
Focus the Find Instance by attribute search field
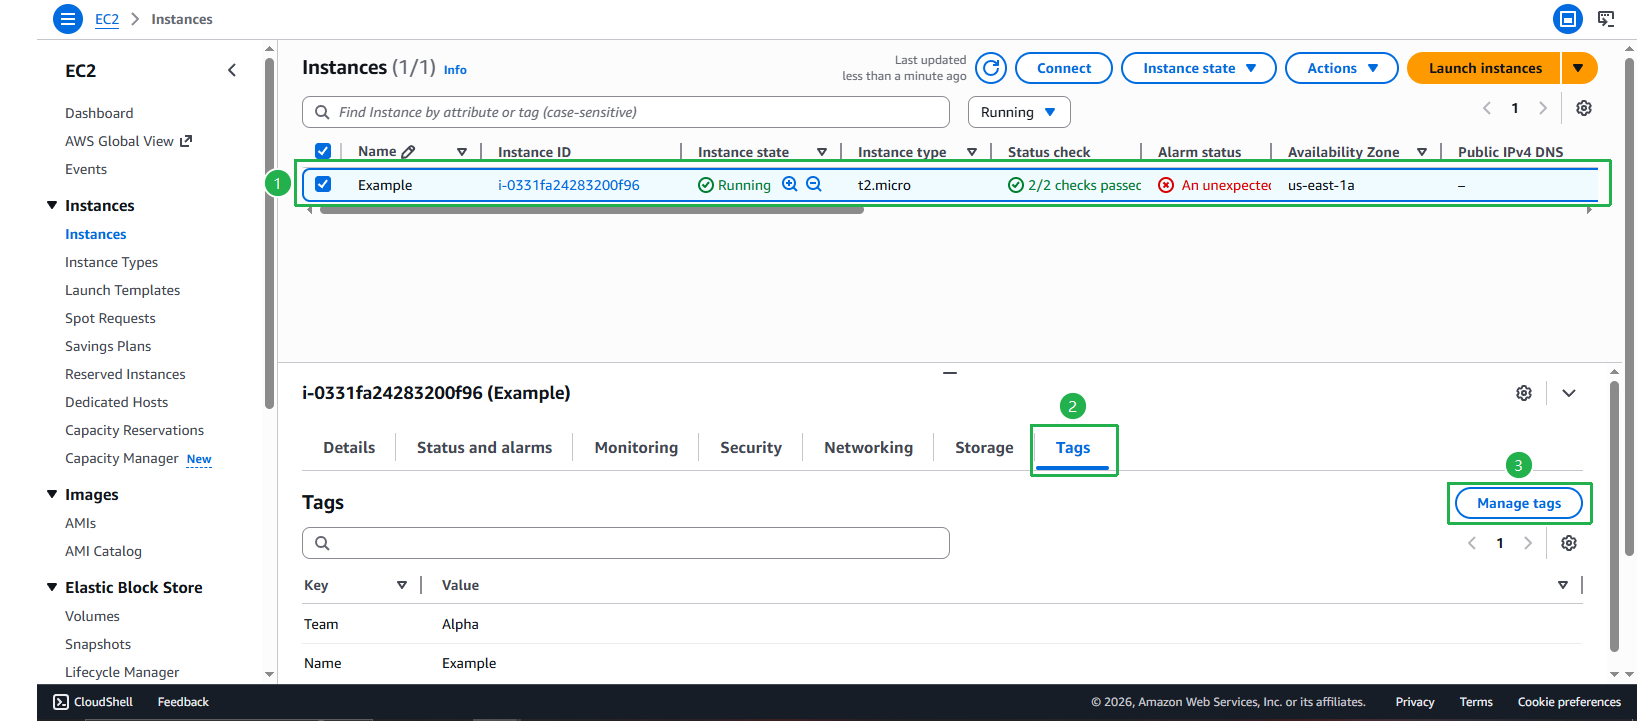click(x=626, y=112)
